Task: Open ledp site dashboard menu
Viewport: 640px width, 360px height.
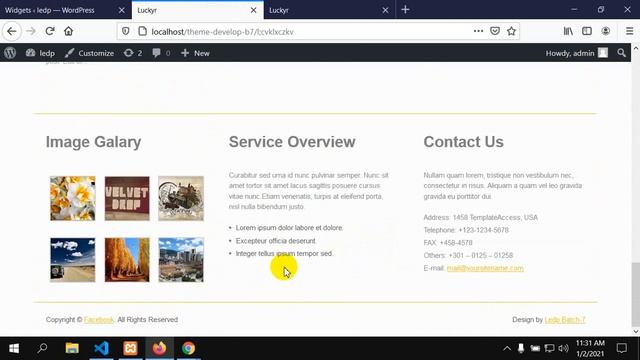Action: 40,53
